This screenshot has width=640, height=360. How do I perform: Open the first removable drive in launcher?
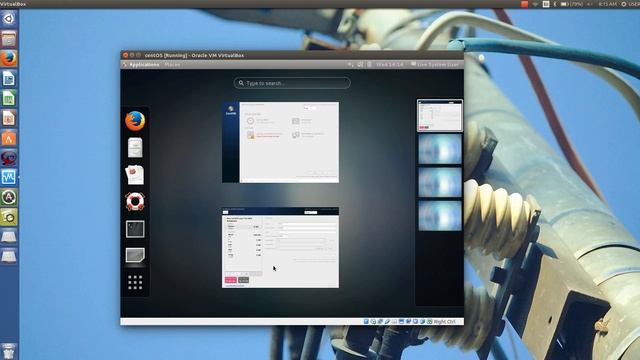click(9, 236)
